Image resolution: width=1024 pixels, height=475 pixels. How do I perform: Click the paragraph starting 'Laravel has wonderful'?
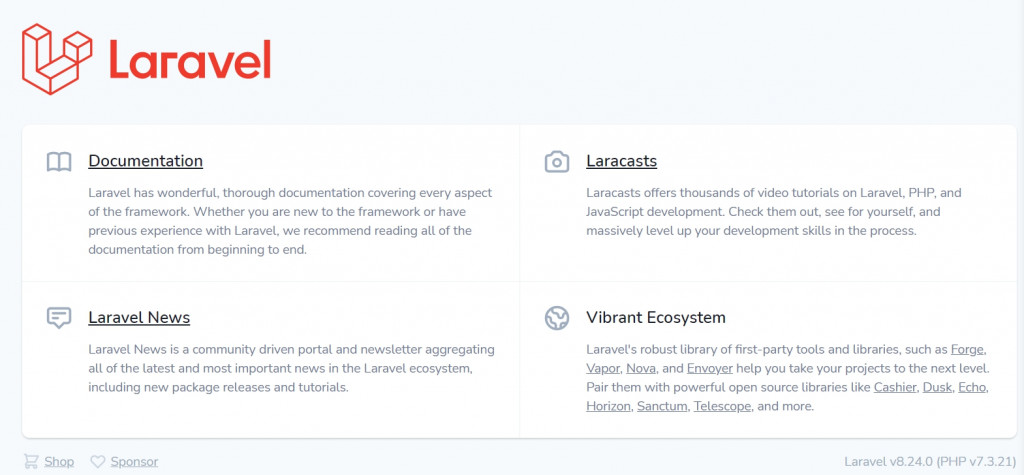290,221
